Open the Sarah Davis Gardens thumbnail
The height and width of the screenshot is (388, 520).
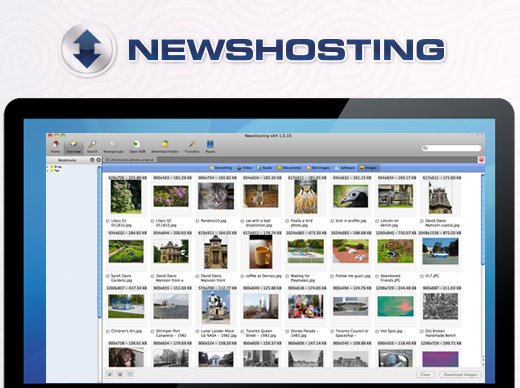[x=126, y=251]
